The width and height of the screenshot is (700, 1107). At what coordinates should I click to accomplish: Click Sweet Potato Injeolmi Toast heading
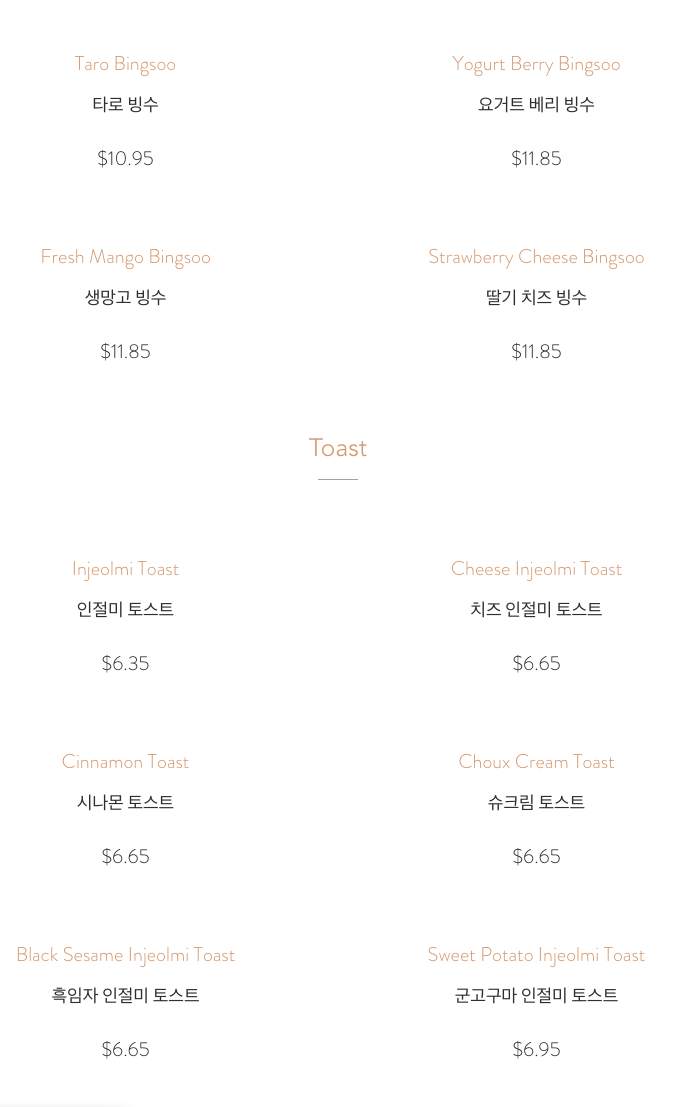pos(536,955)
